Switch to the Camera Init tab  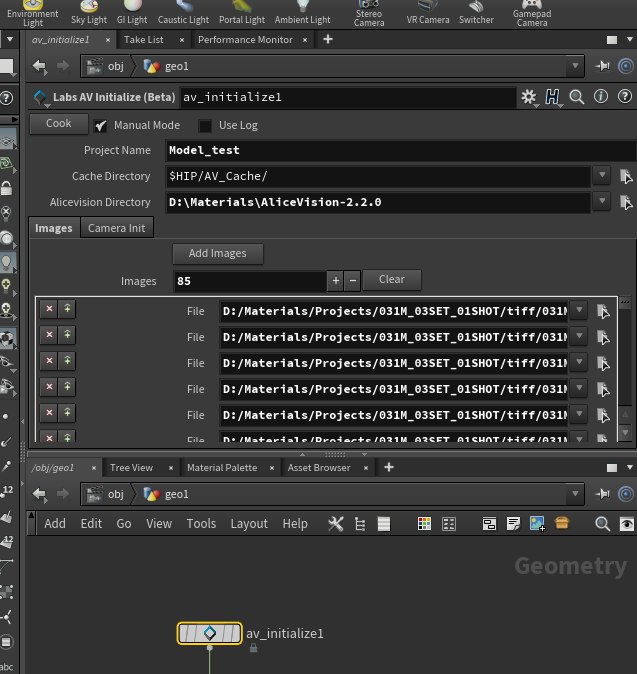pos(116,228)
